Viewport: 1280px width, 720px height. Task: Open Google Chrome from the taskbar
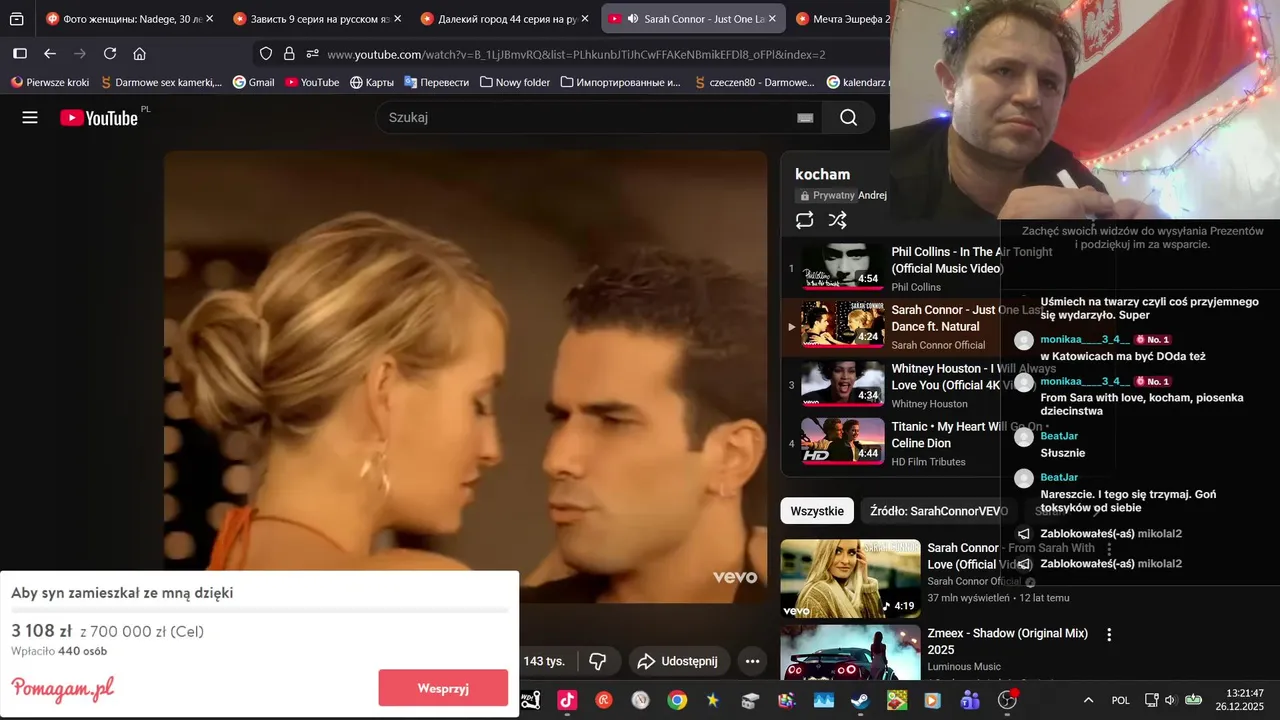point(677,700)
